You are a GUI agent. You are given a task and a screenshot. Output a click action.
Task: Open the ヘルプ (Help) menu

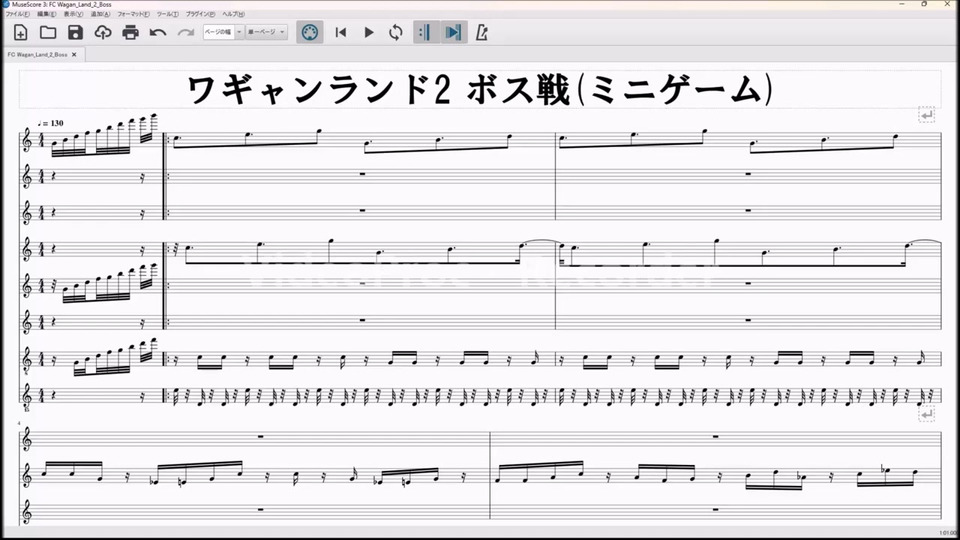coord(233,13)
